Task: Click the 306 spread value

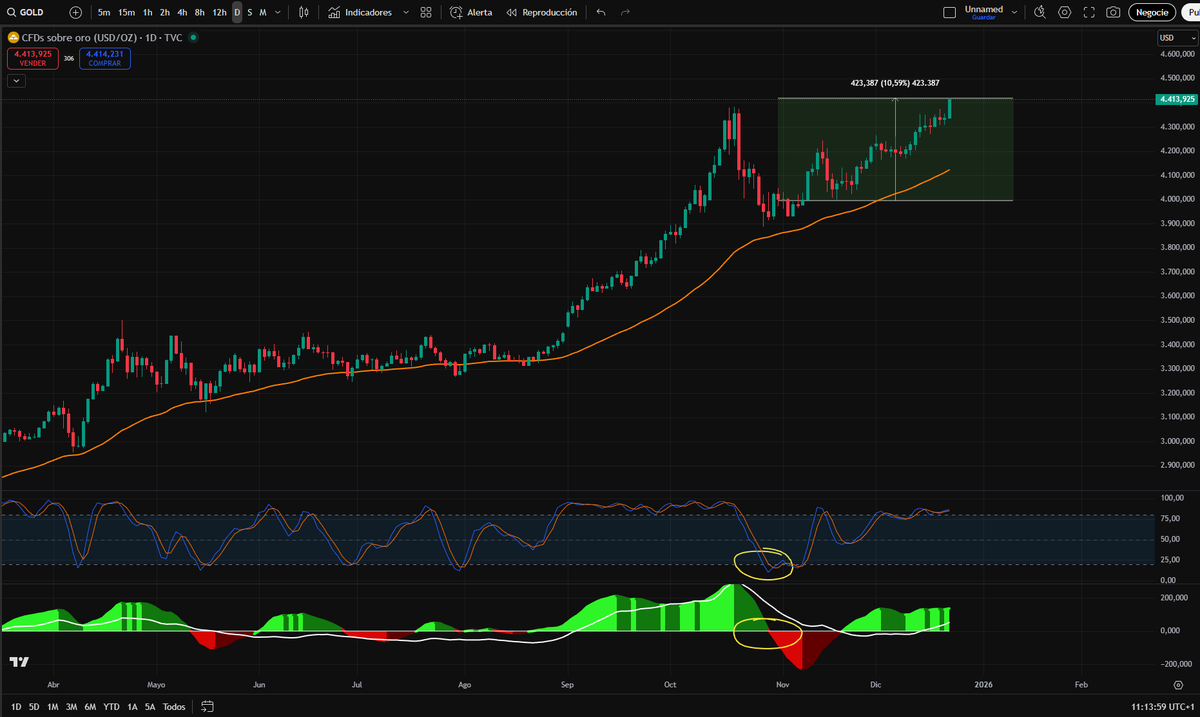Action: pos(69,59)
